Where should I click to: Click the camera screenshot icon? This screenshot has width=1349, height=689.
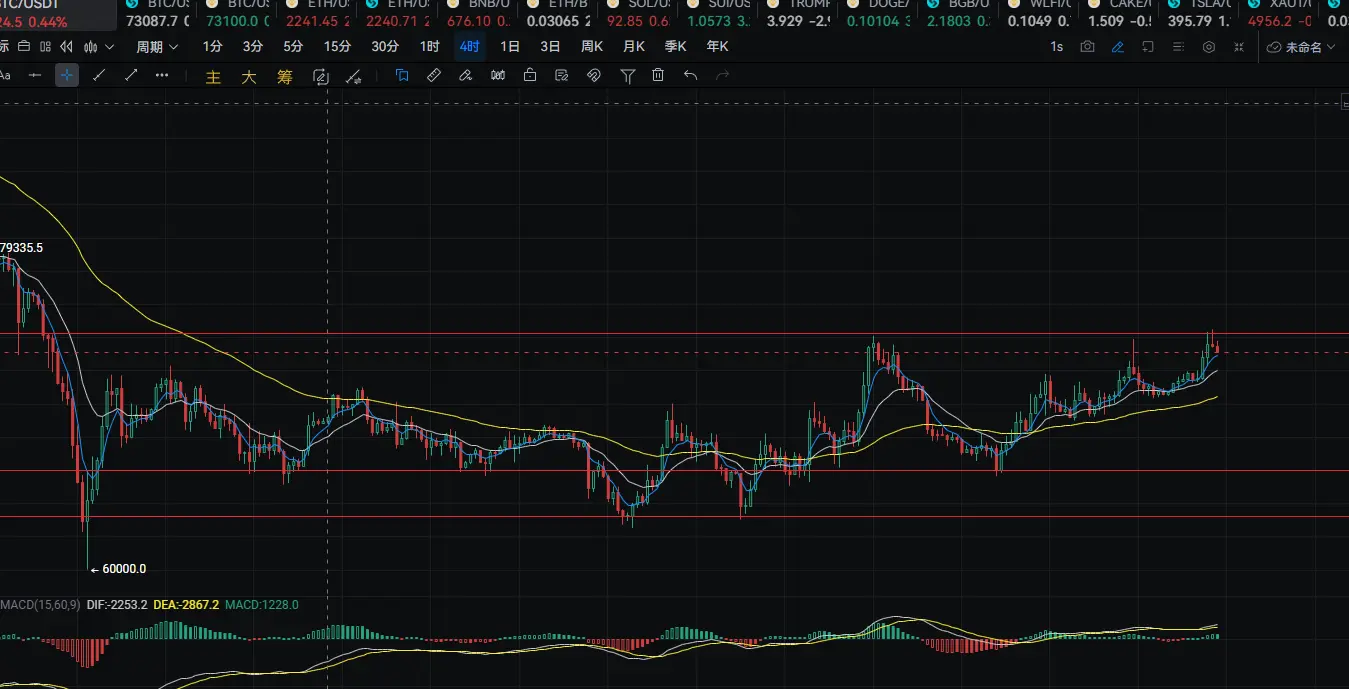(x=1087, y=47)
